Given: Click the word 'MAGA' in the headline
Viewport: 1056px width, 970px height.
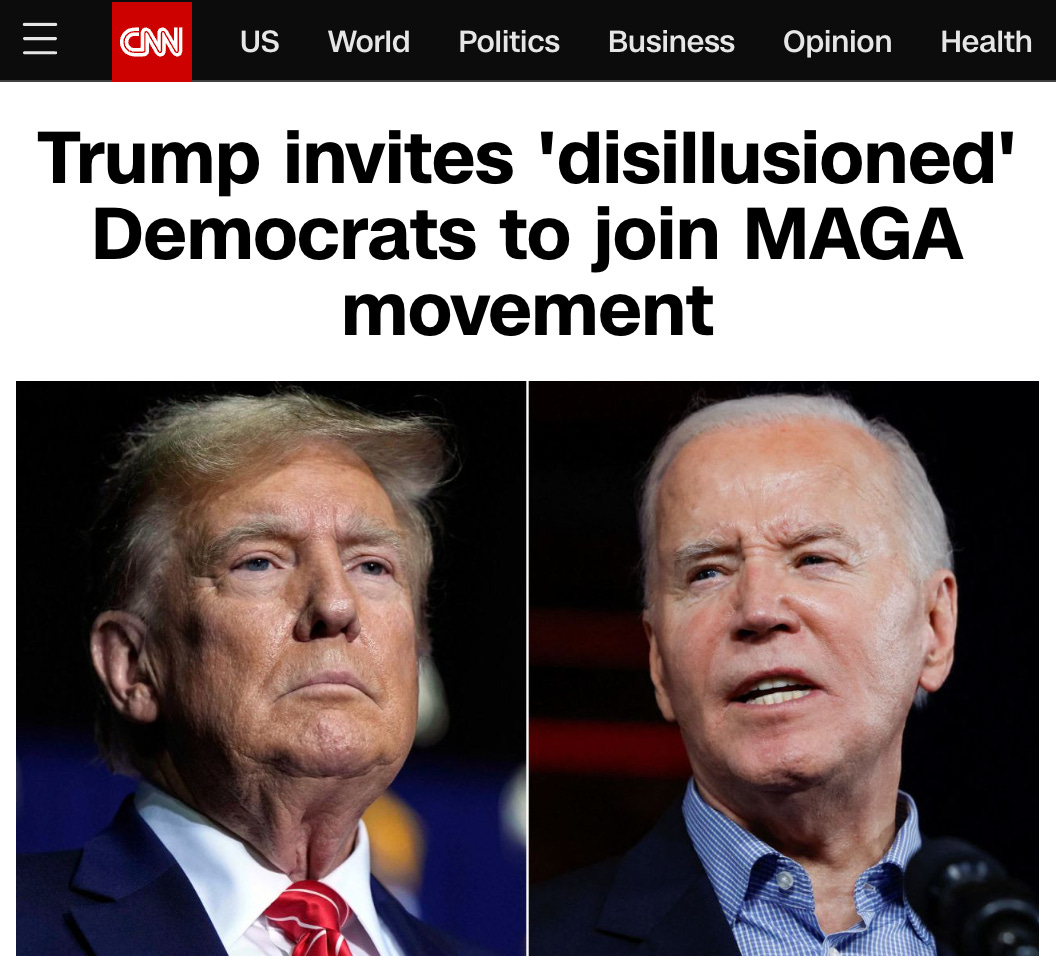Looking at the screenshot, I should tap(853, 234).
